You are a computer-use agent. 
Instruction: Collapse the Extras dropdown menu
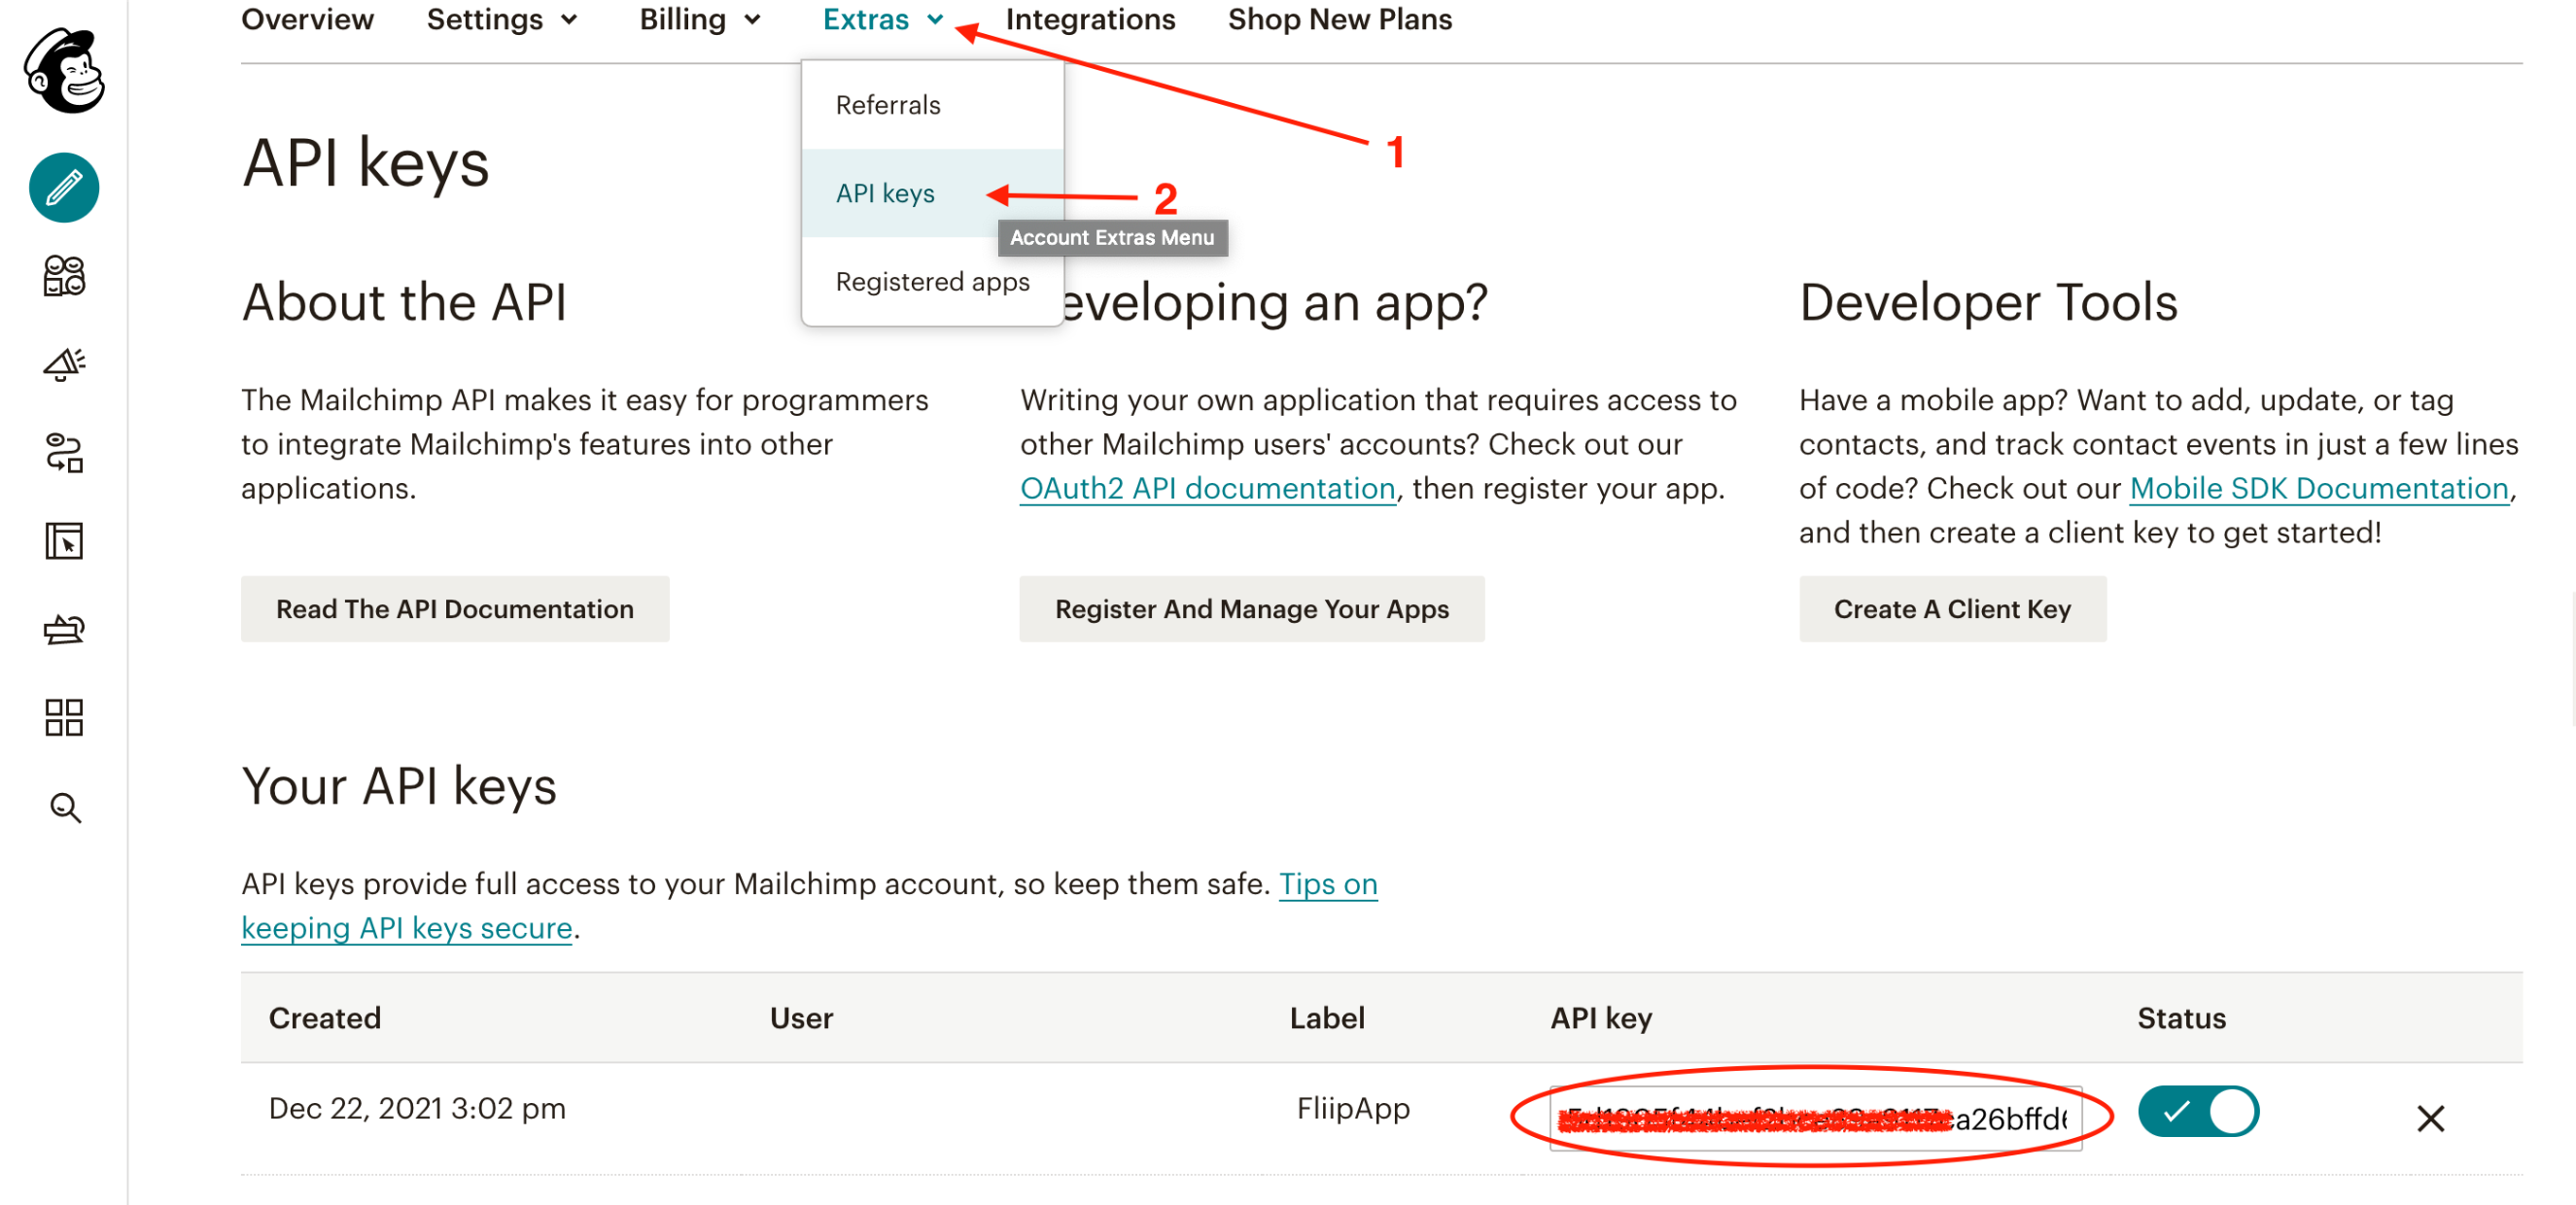point(882,19)
